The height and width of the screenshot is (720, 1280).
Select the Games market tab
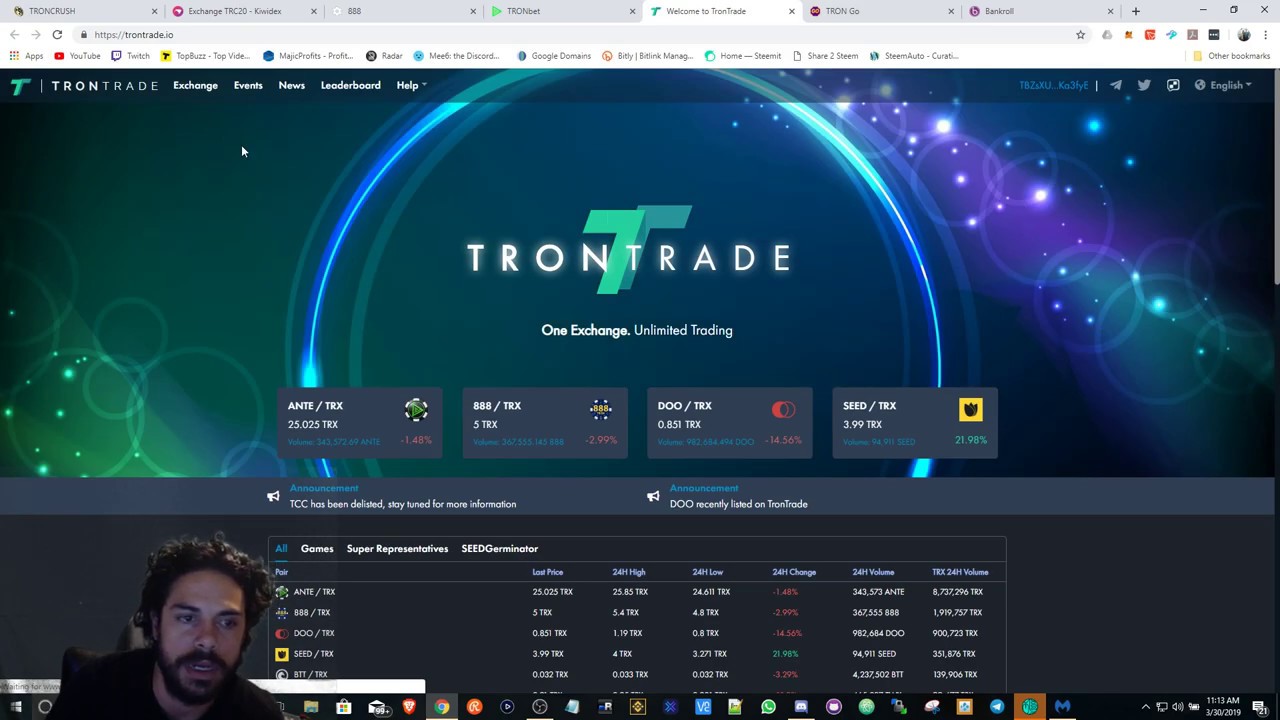coord(317,549)
